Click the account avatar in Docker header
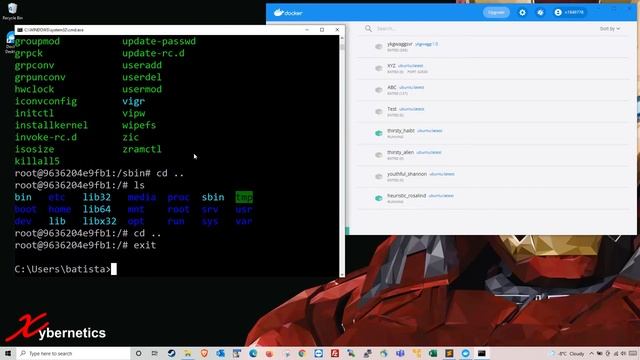The width and height of the screenshot is (640, 360). pyautogui.click(x=558, y=13)
